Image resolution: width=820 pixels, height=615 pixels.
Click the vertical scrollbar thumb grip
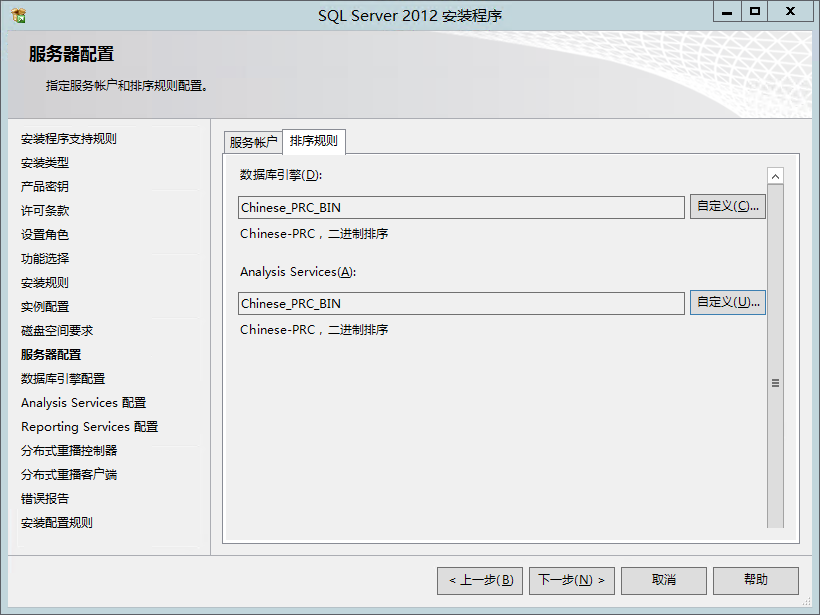pyautogui.click(x=775, y=383)
